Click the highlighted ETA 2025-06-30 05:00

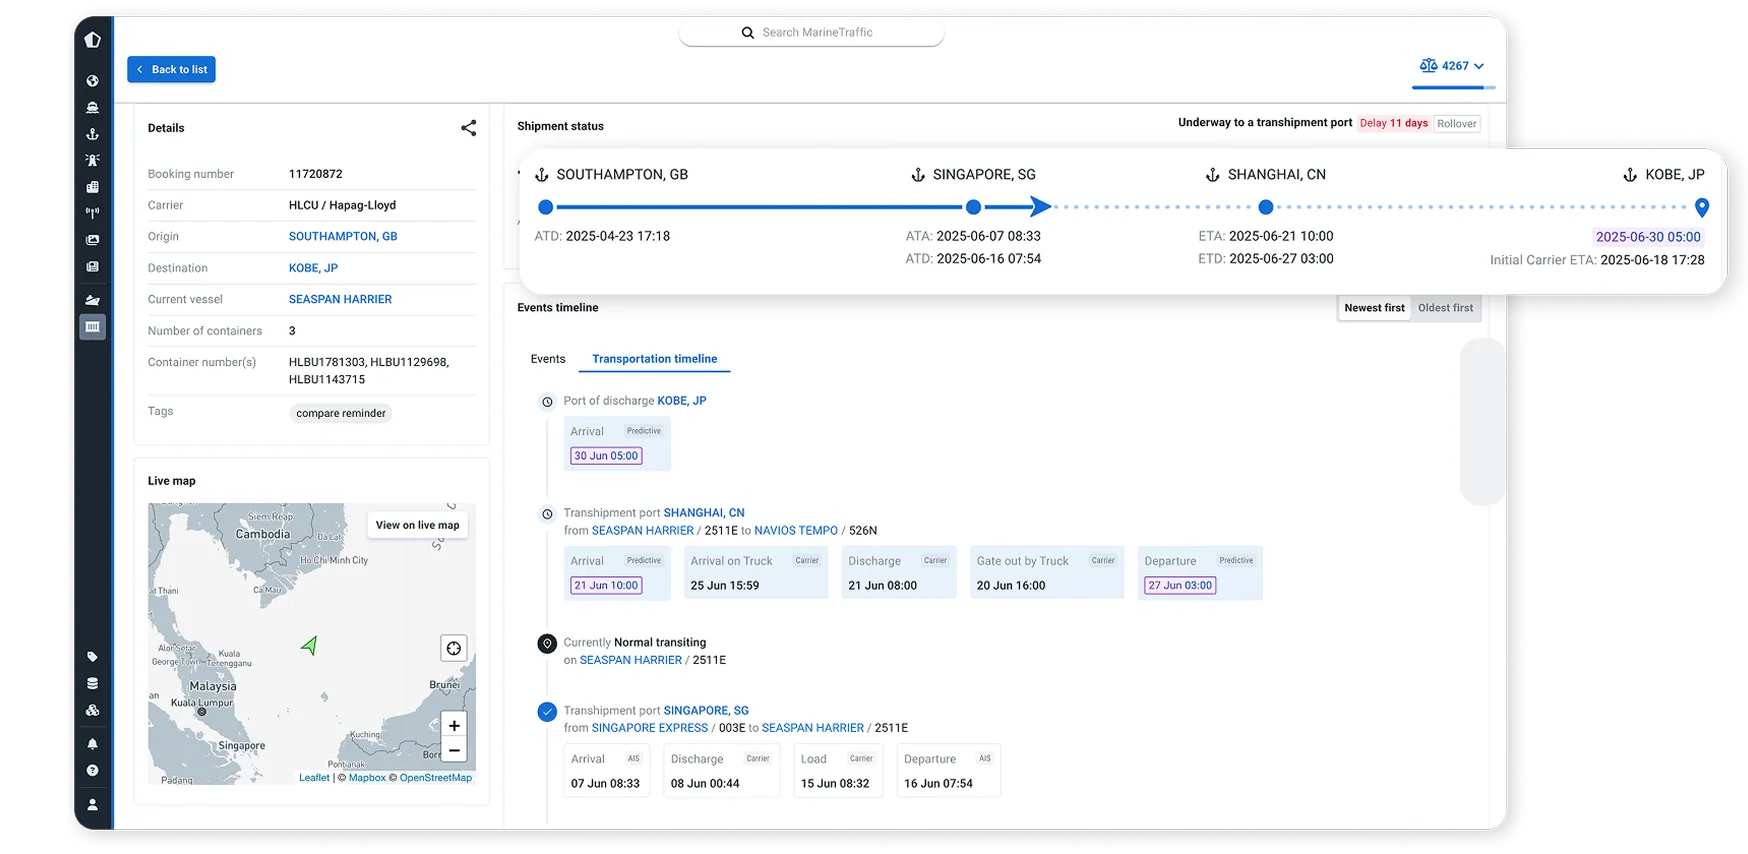[x=1648, y=237]
